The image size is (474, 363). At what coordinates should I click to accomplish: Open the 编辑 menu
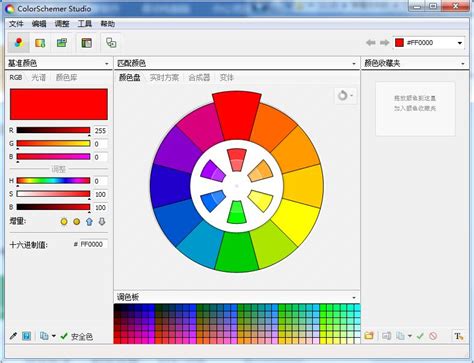(x=39, y=24)
